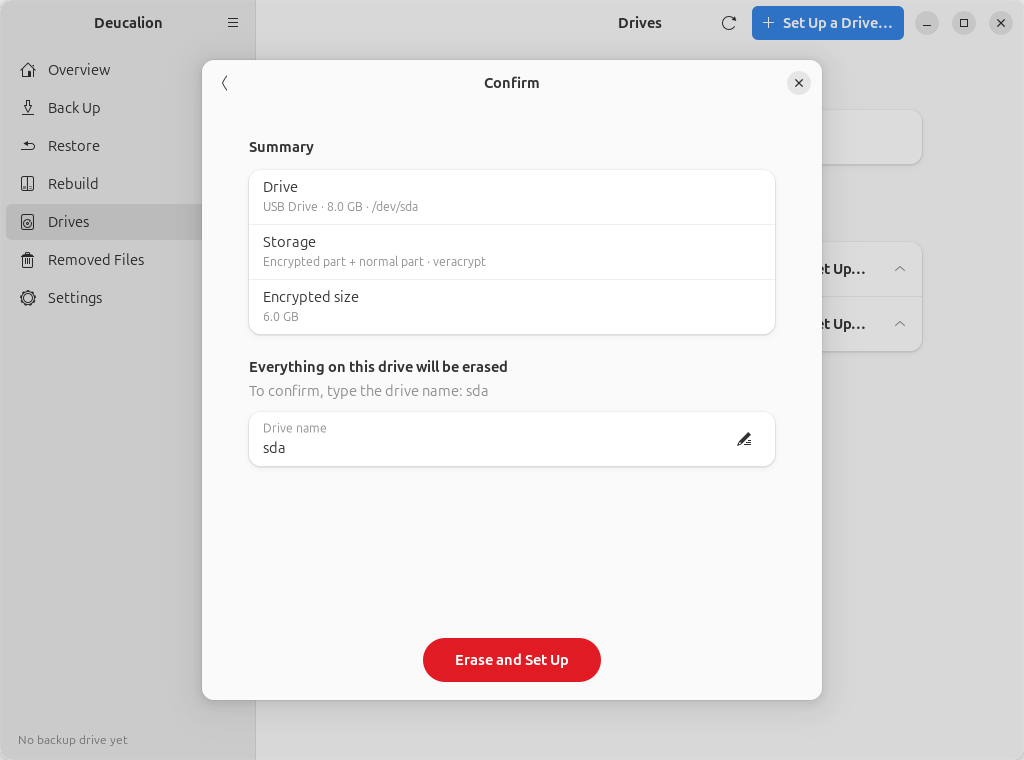Open the Rebuild page label
The width and height of the screenshot is (1024, 760).
(73, 183)
